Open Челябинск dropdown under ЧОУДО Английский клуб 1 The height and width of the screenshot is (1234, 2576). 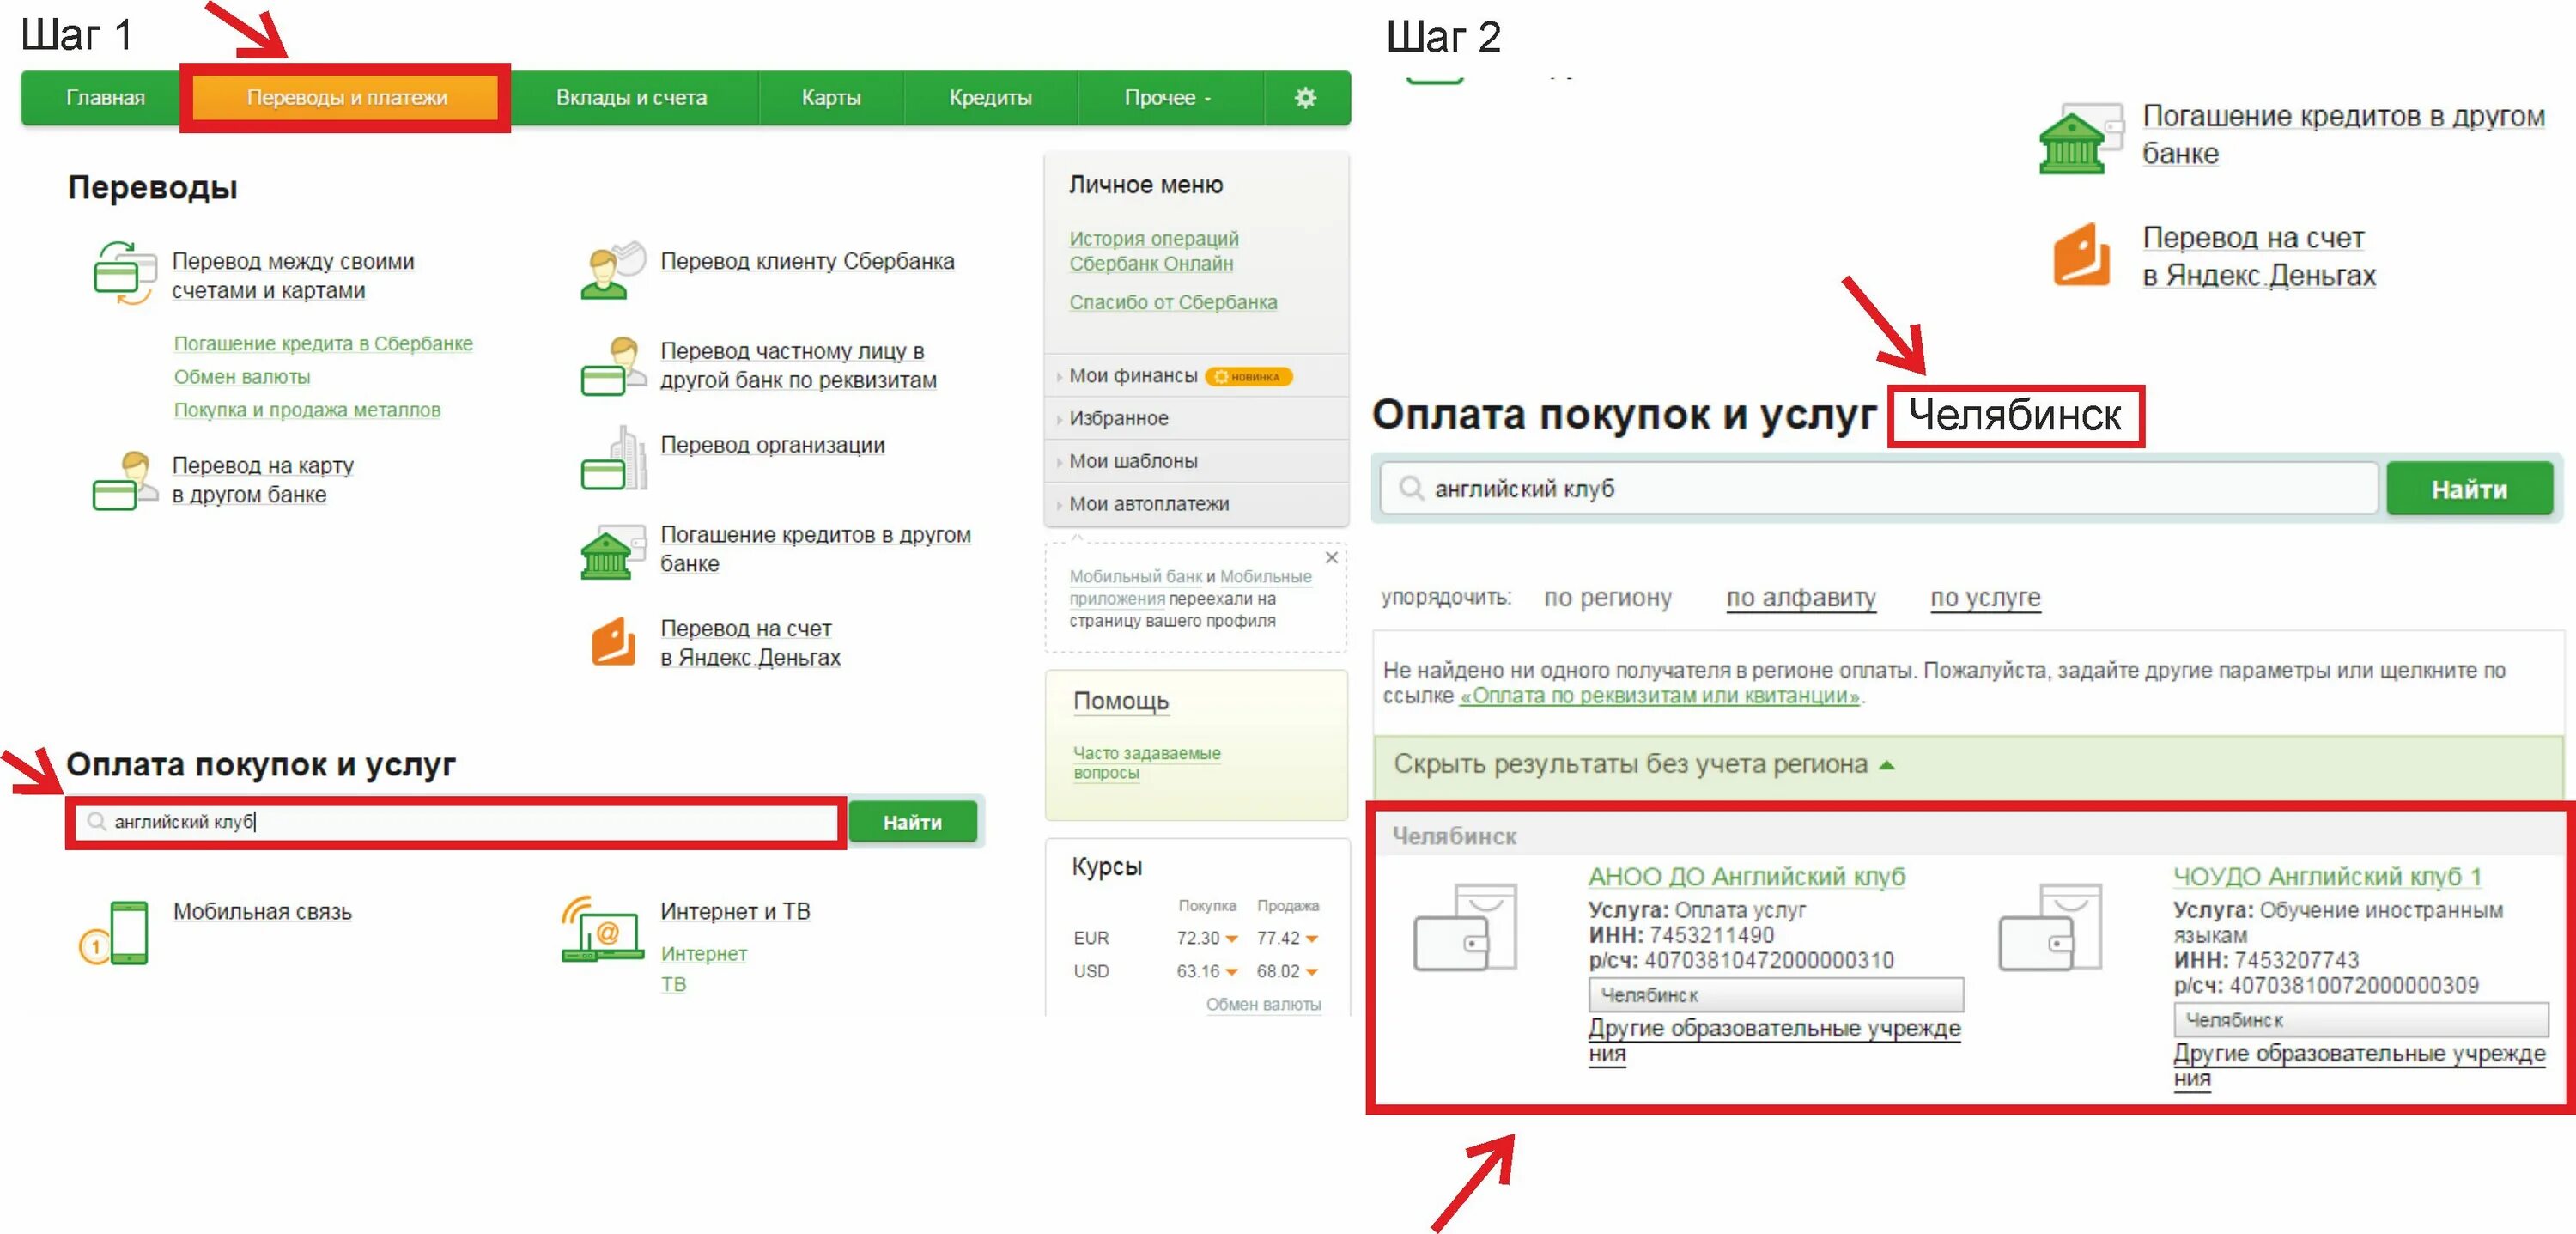point(2360,1020)
